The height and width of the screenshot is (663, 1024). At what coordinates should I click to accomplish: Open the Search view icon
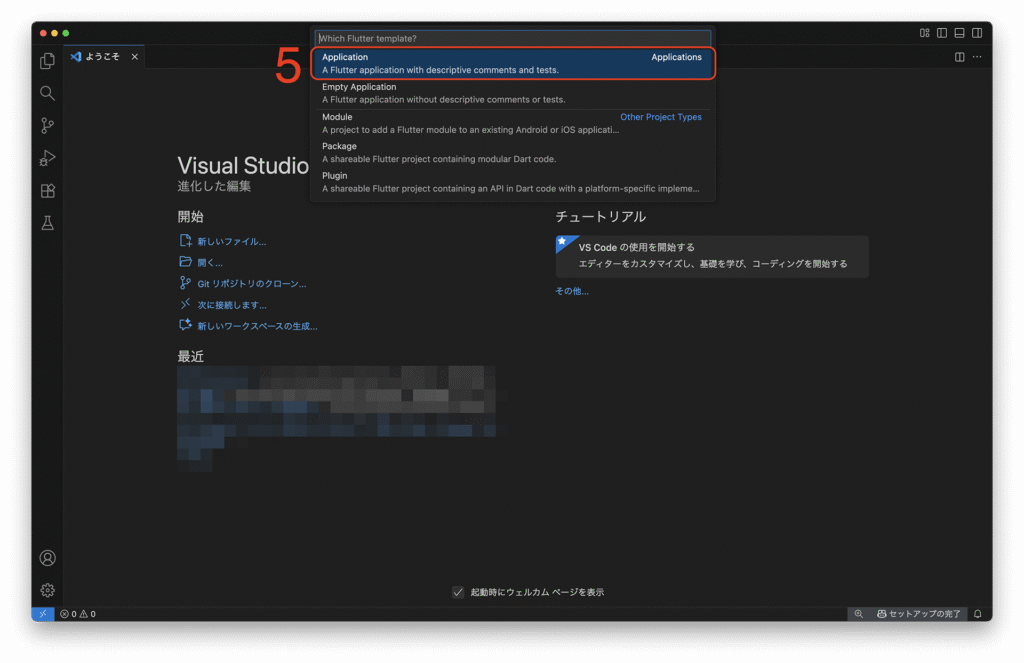[x=47, y=93]
